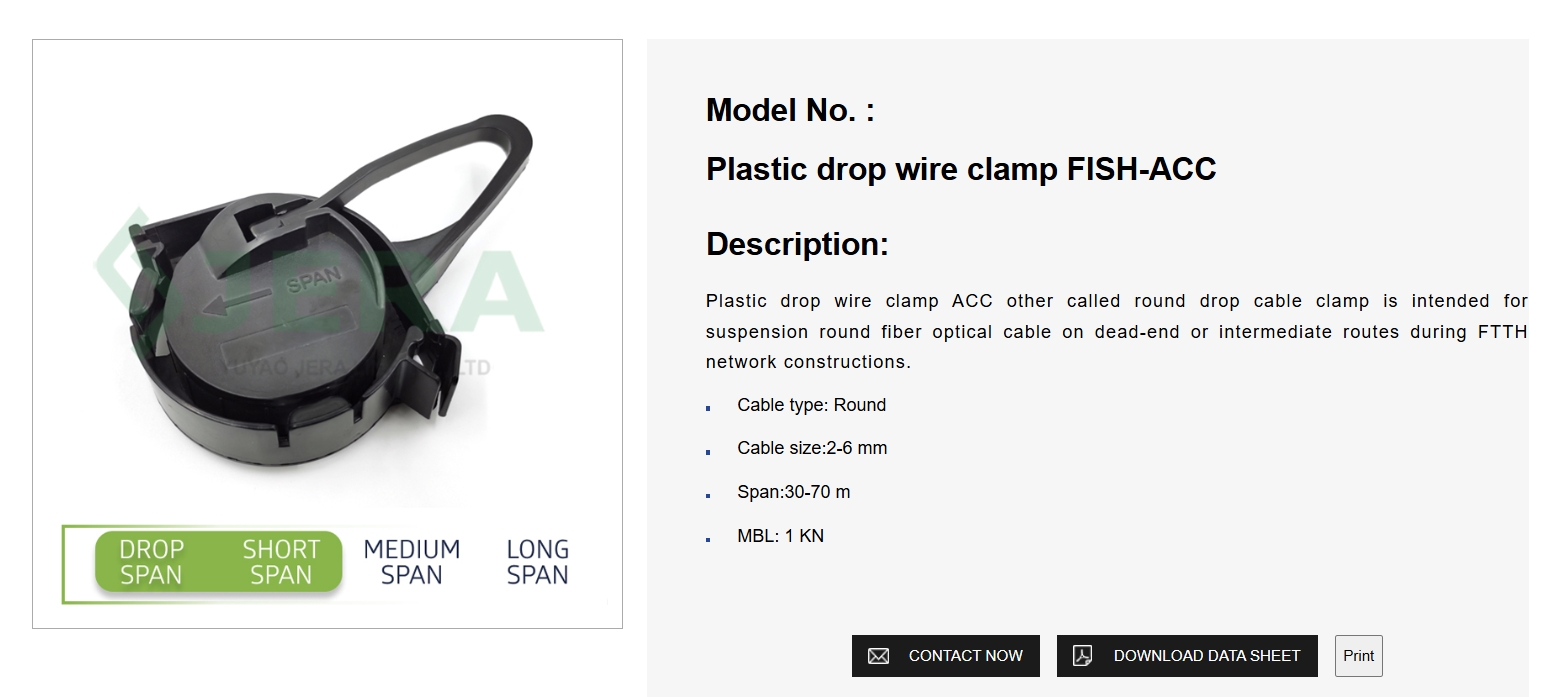Select the product title Plastic drop wire clamp FISH-ACC
The height and width of the screenshot is (697, 1543).
(x=961, y=169)
